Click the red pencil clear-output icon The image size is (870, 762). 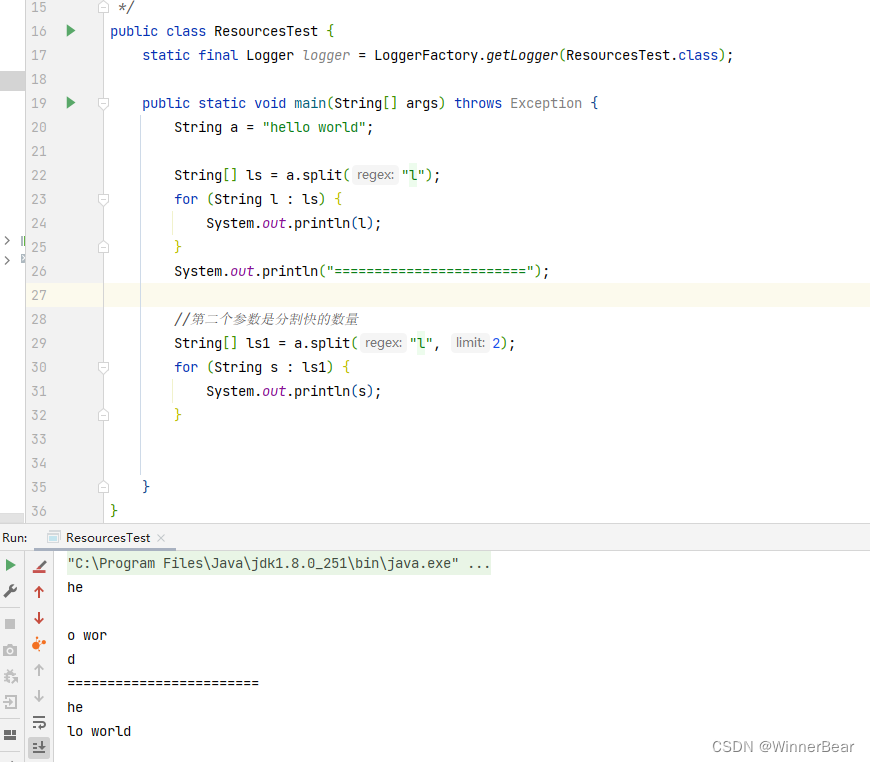[39, 567]
